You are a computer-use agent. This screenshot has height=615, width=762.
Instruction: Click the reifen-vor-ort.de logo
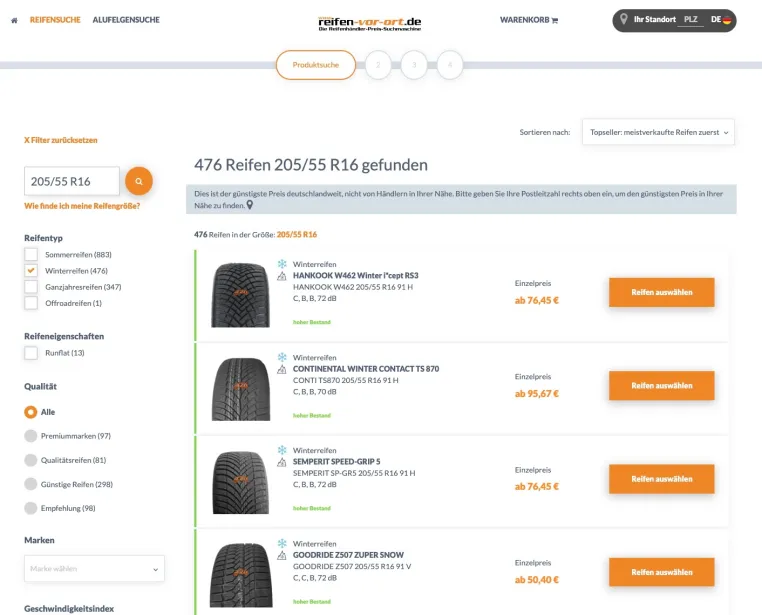(x=369, y=23)
